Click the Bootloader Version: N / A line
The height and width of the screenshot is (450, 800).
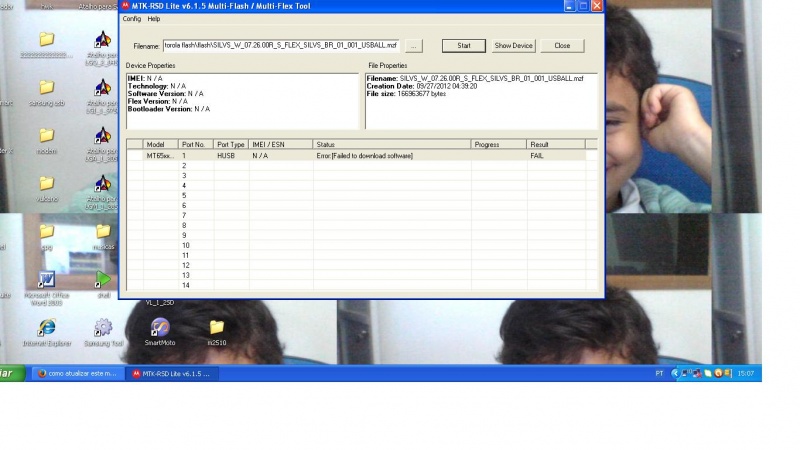pyautogui.click(x=168, y=109)
